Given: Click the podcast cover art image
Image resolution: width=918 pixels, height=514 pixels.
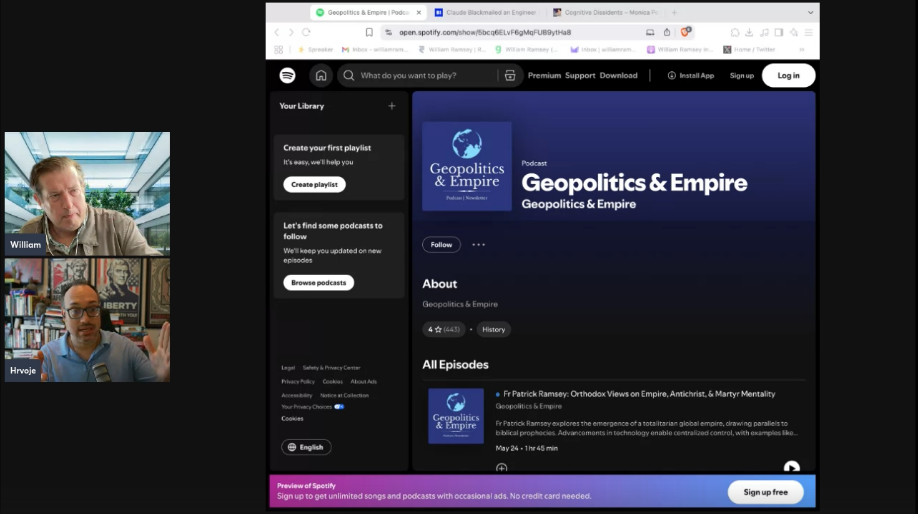Looking at the screenshot, I should (x=467, y=166).
